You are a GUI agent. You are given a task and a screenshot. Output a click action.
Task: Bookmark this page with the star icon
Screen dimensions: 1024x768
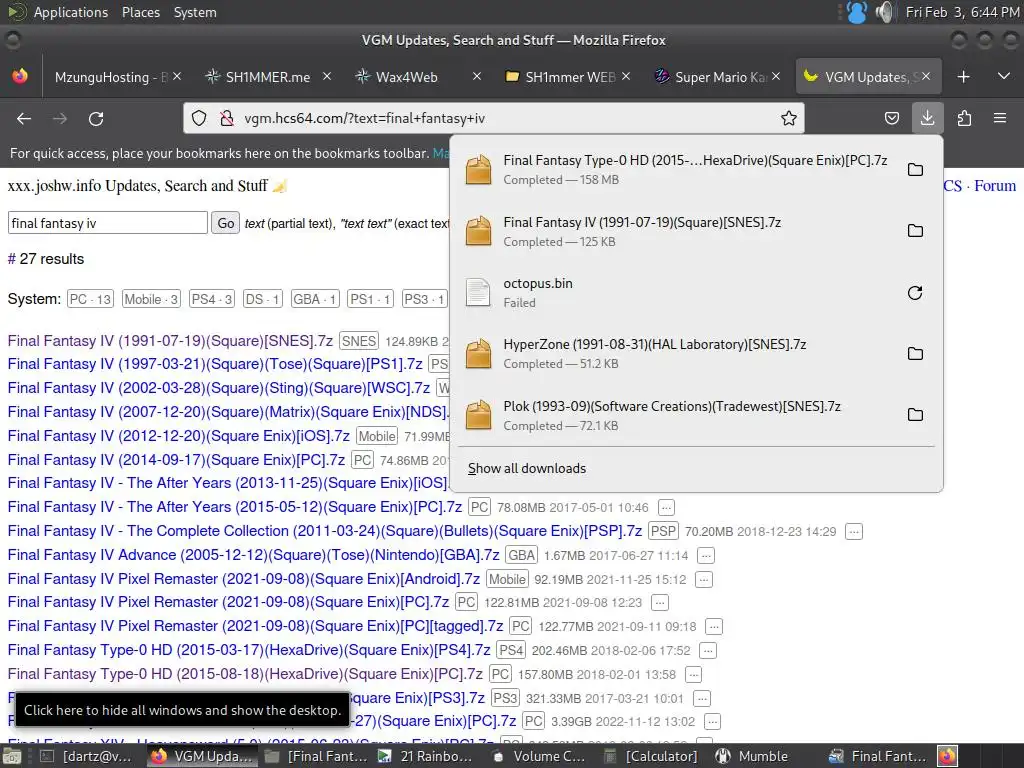pos(788,118)
